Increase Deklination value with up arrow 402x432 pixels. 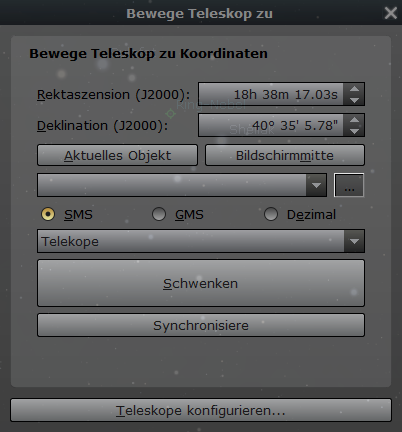[x=354, y=120]
